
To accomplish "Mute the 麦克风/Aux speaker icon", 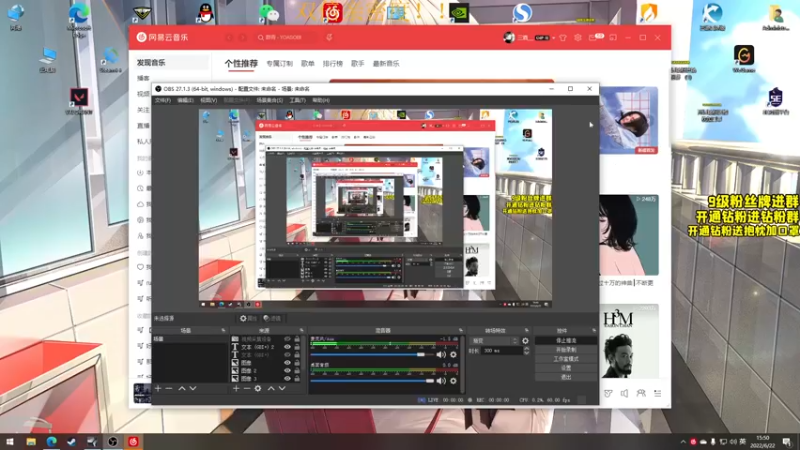I will pos(441,355).
